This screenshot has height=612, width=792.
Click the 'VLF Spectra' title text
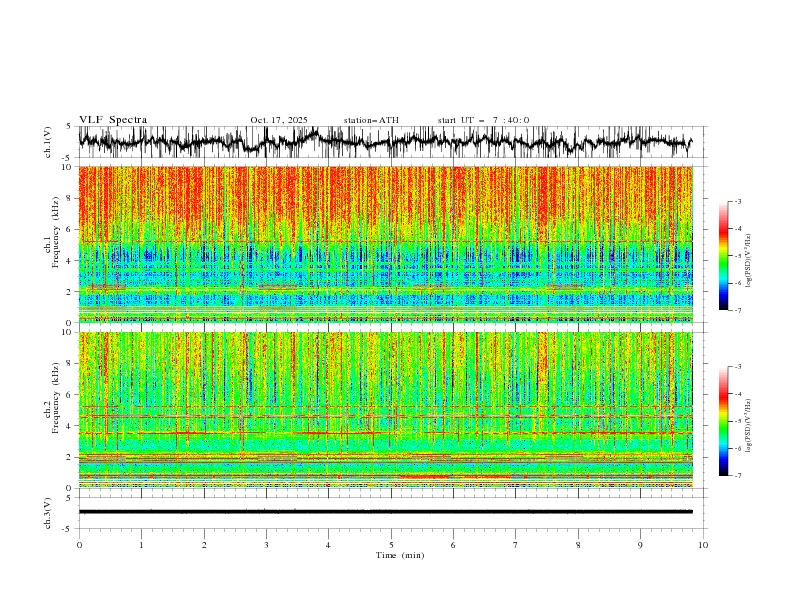click(113, 120)
